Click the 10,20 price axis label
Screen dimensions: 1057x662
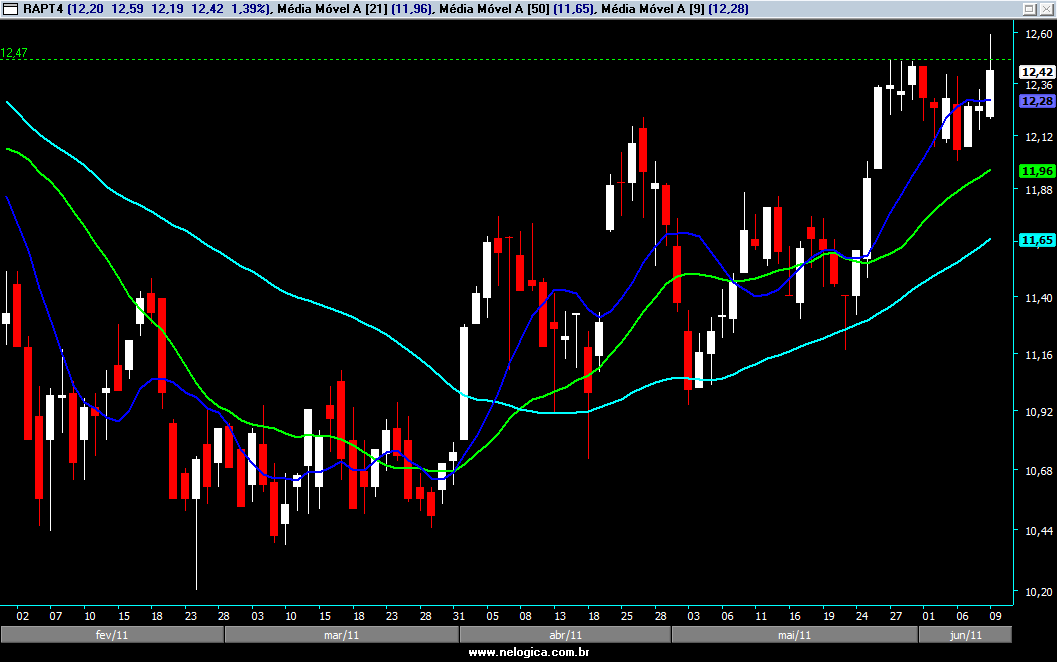click(1038, 592)
